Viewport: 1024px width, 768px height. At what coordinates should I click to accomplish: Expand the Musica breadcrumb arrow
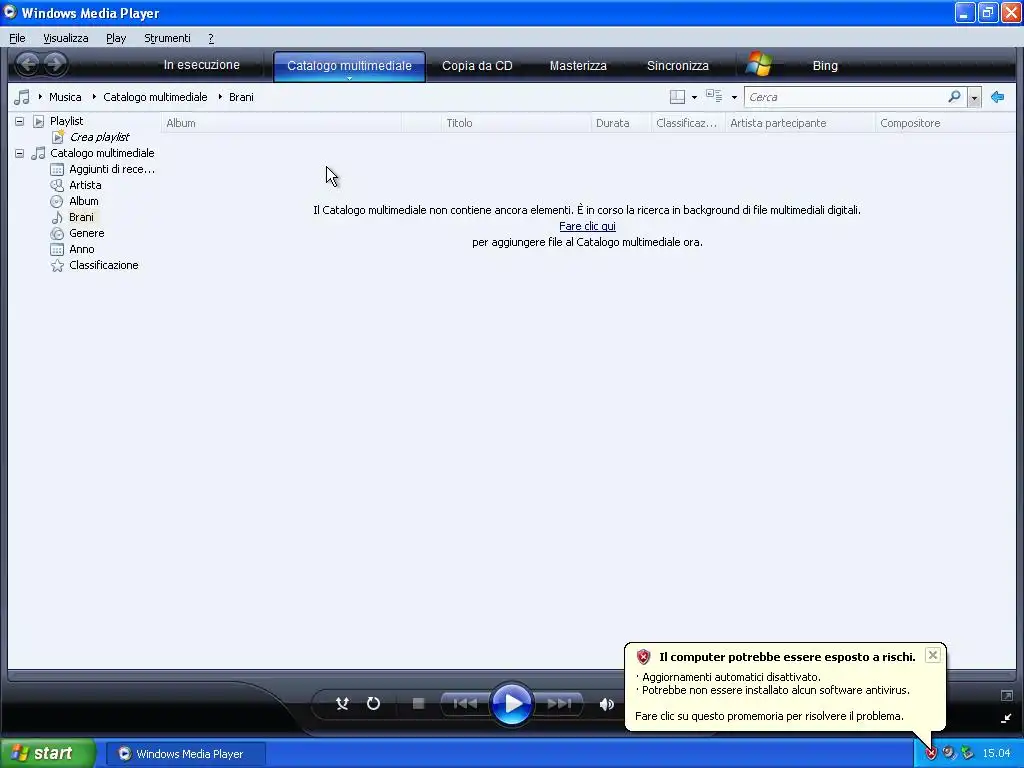tap(40, 97)
